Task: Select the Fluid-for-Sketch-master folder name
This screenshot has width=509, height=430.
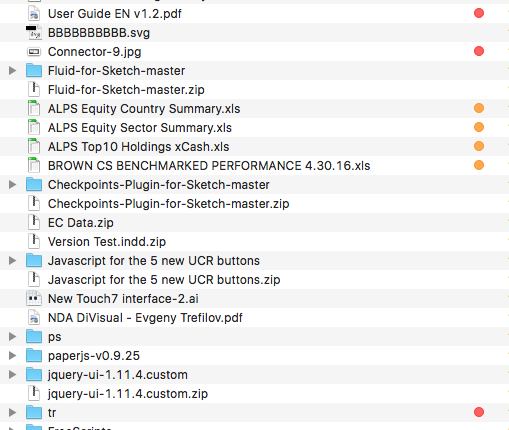Action: [x=116, y=71]
